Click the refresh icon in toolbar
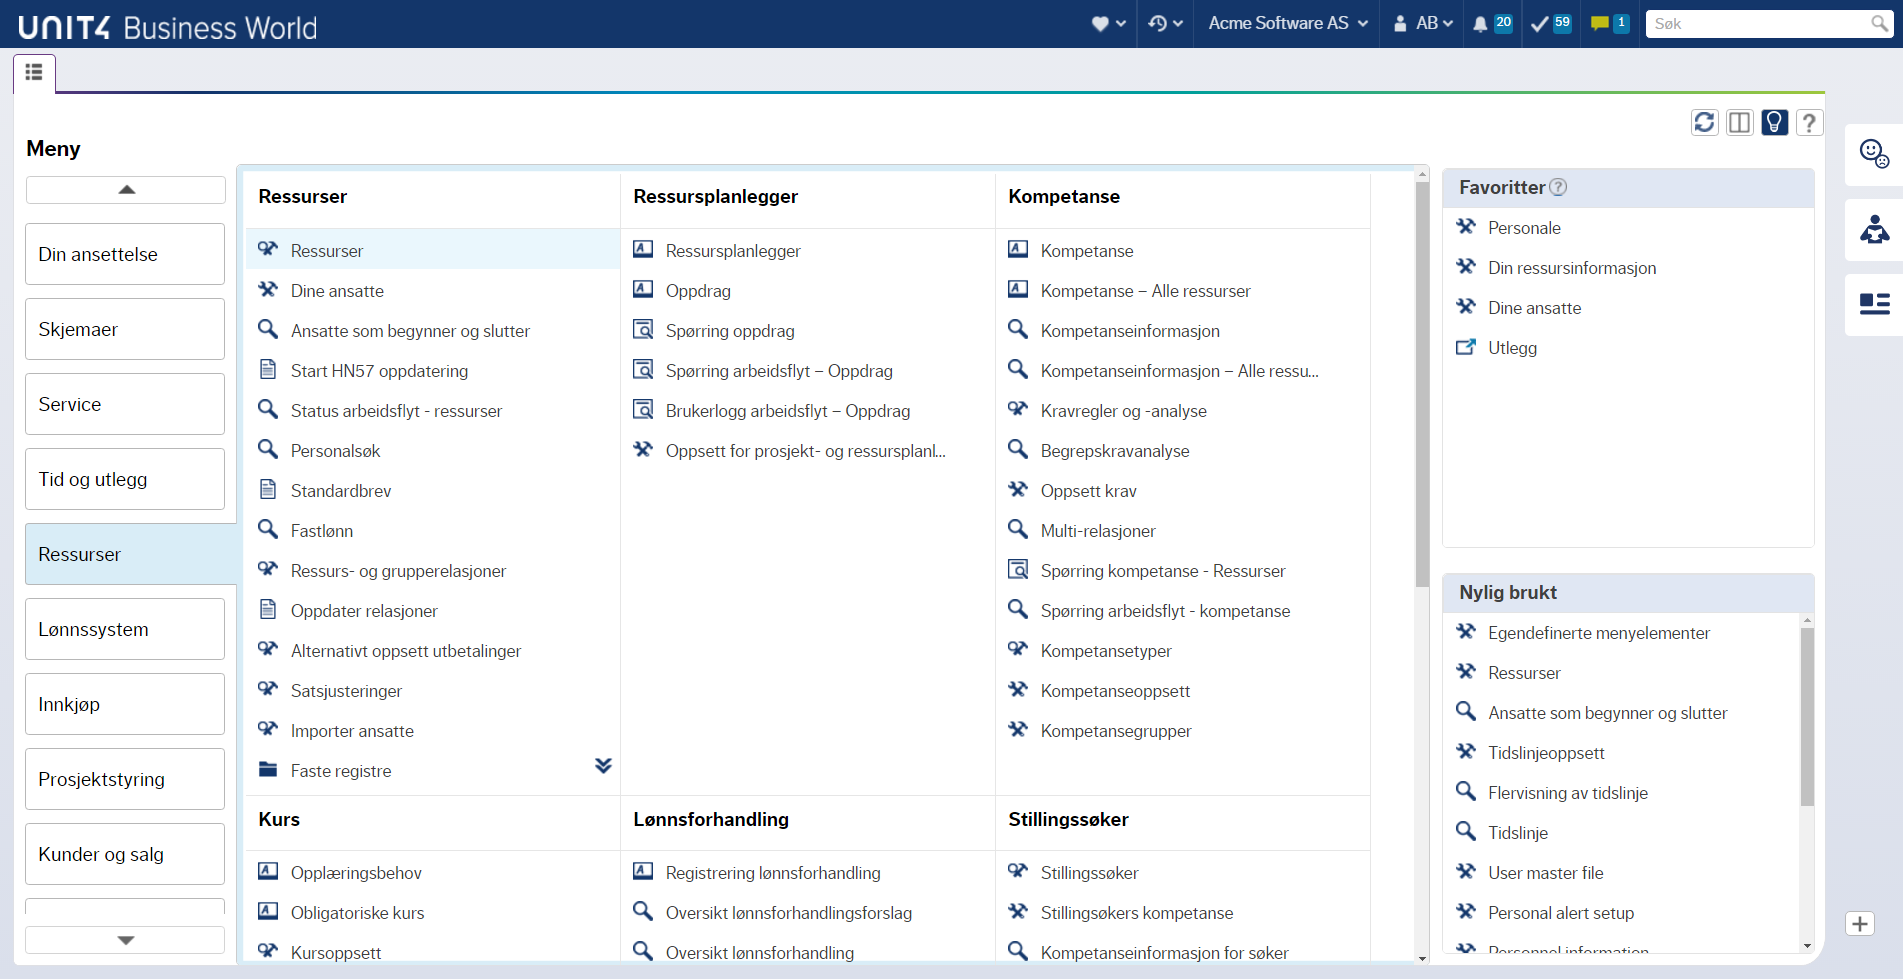Viewport: 1903px width, 979px height. (x=1705, y=122)
